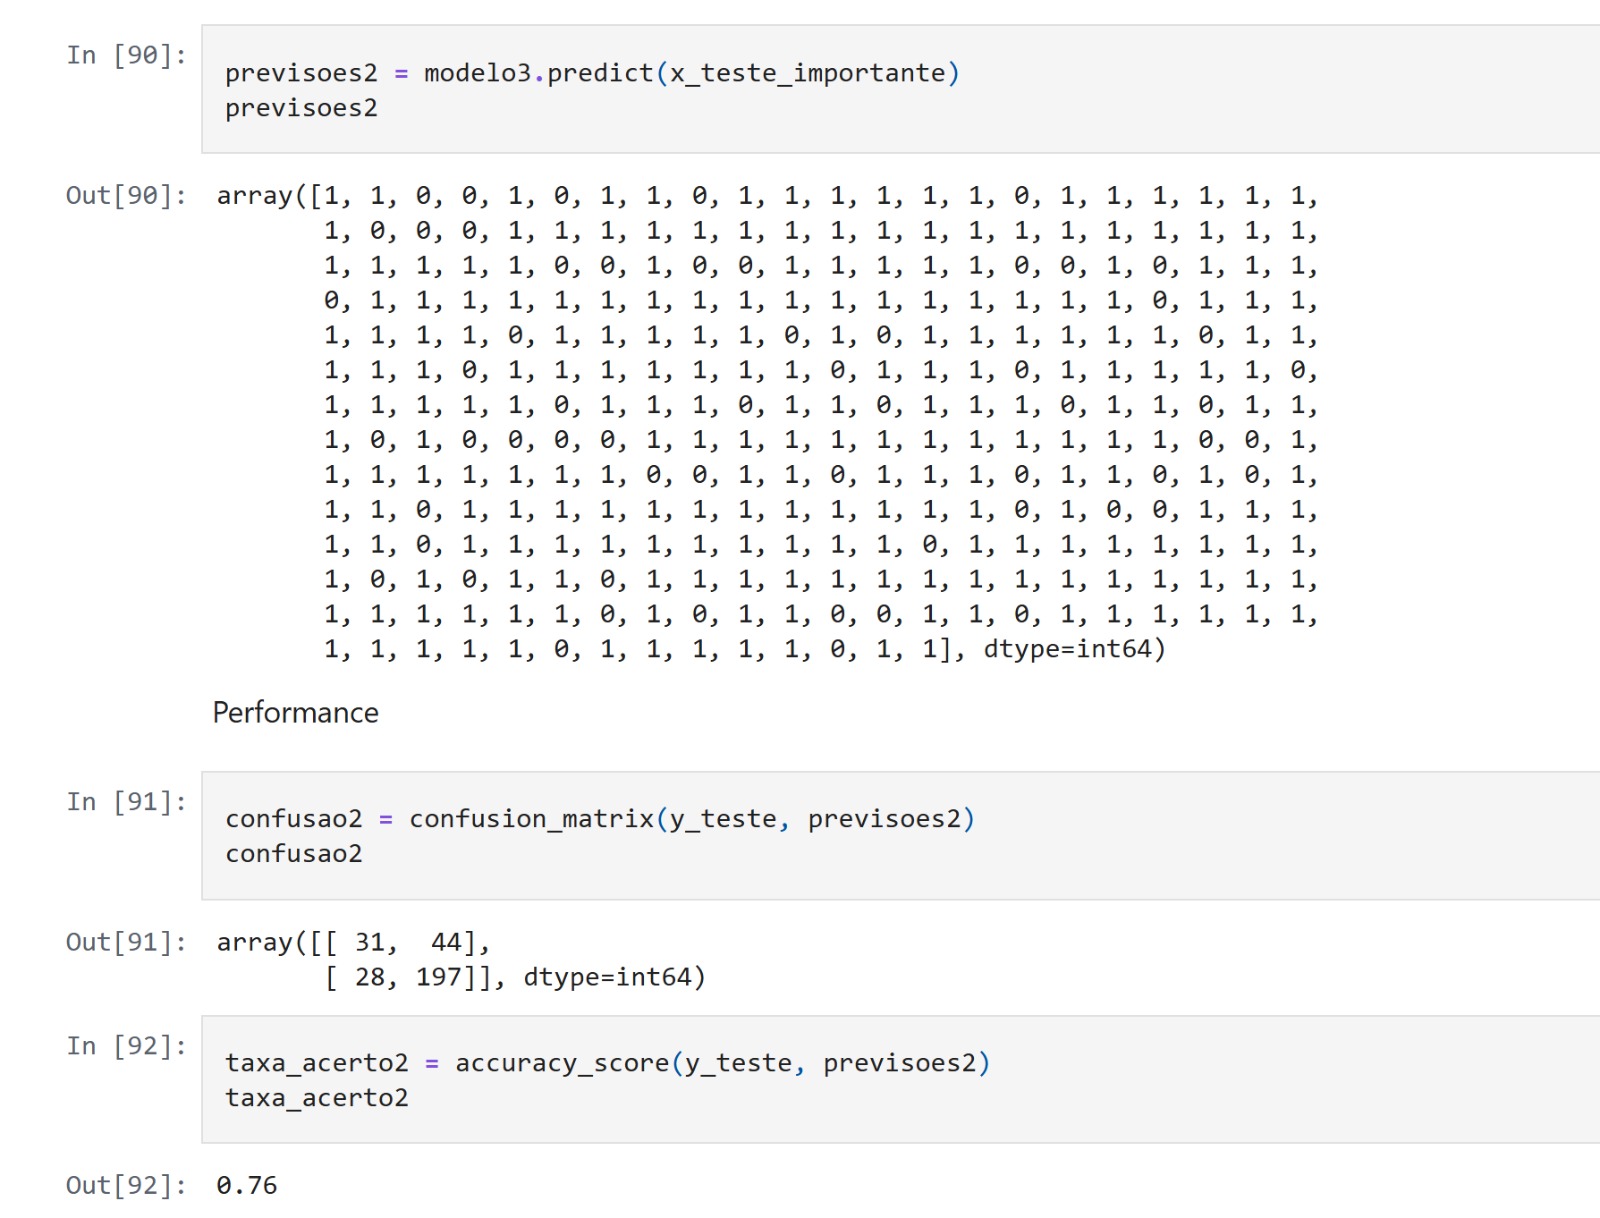
Task: Click 'dtype=int64' at end of predictions array
Action: (x=1068, y=649)
